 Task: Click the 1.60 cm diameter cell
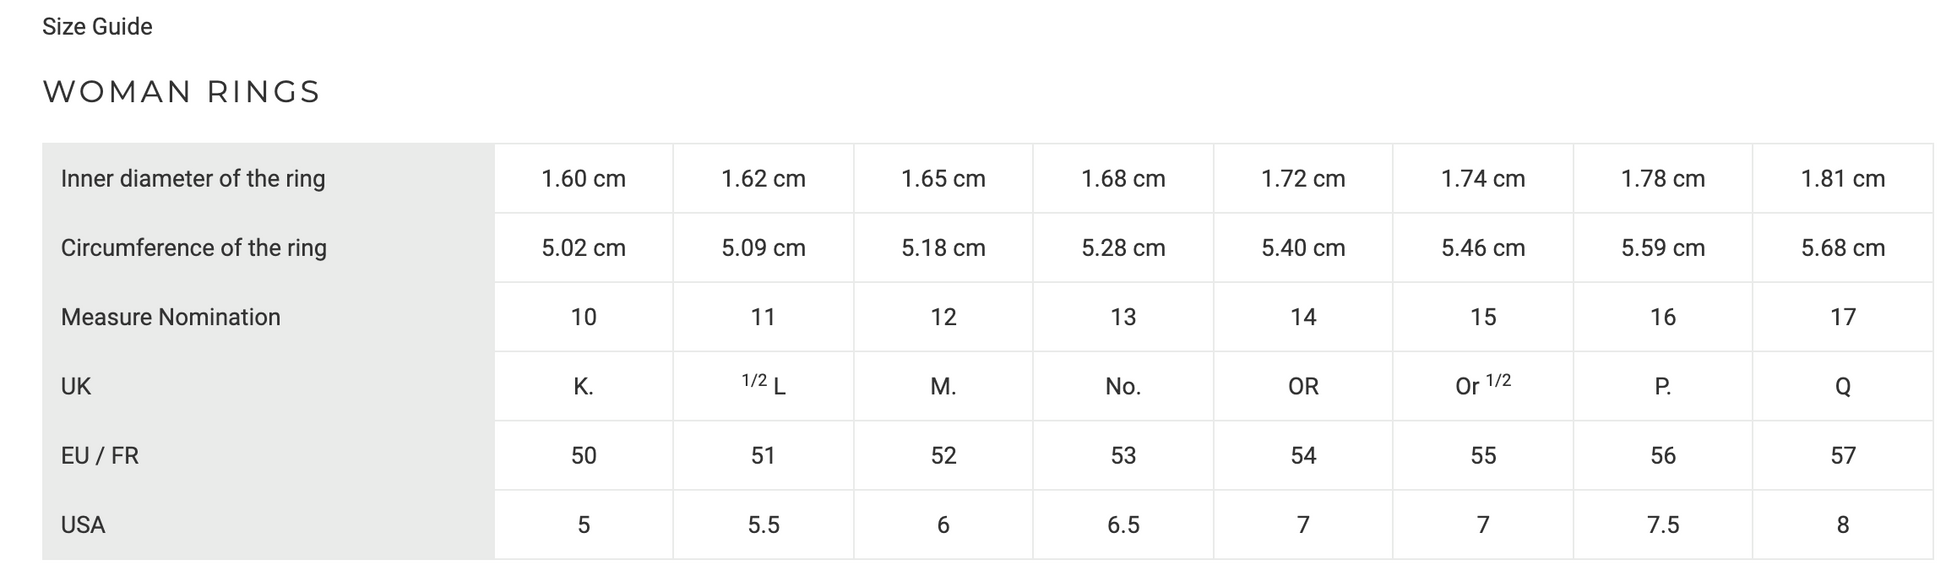tap(583, 179)
